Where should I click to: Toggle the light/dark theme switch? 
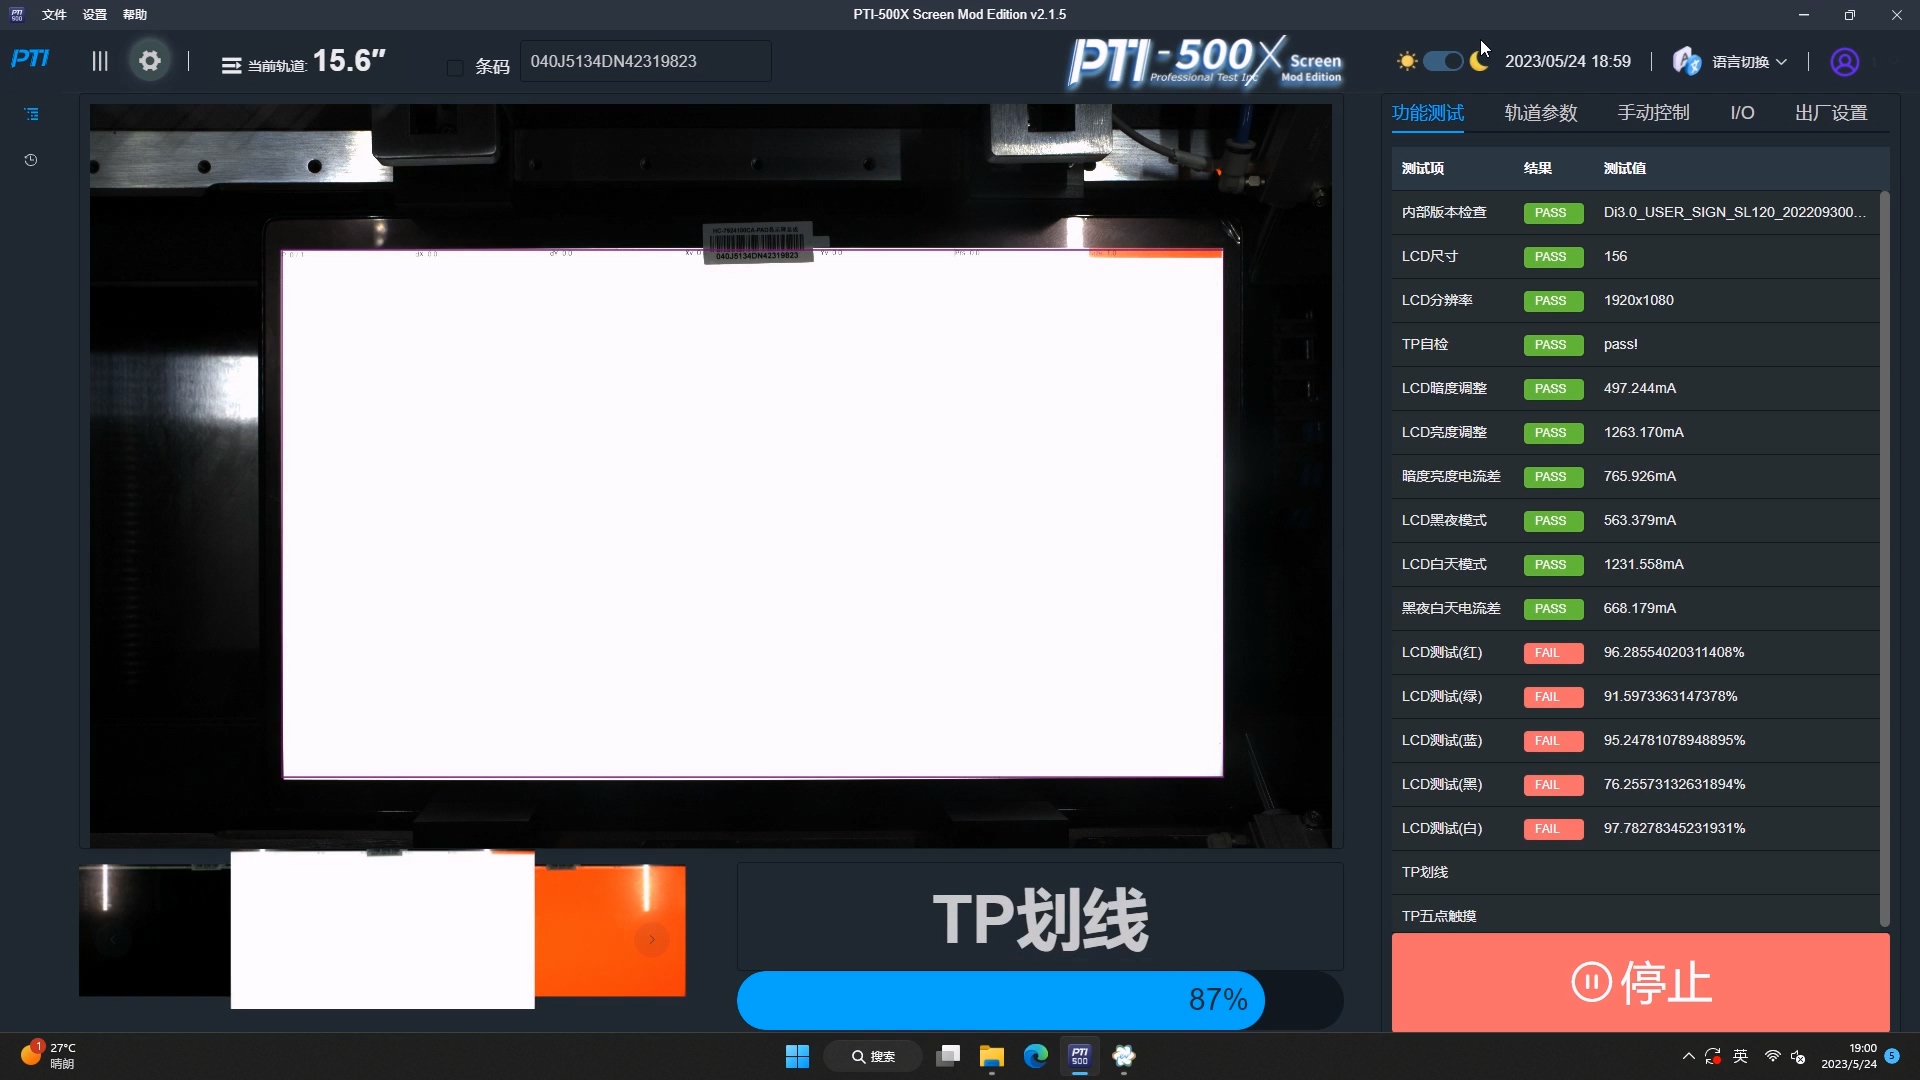pyautogui.click(x=1443, y=62)
